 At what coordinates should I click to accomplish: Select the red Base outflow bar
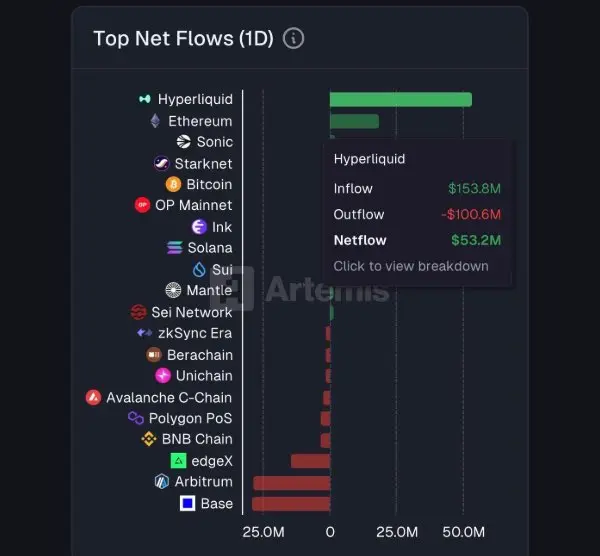291,503
